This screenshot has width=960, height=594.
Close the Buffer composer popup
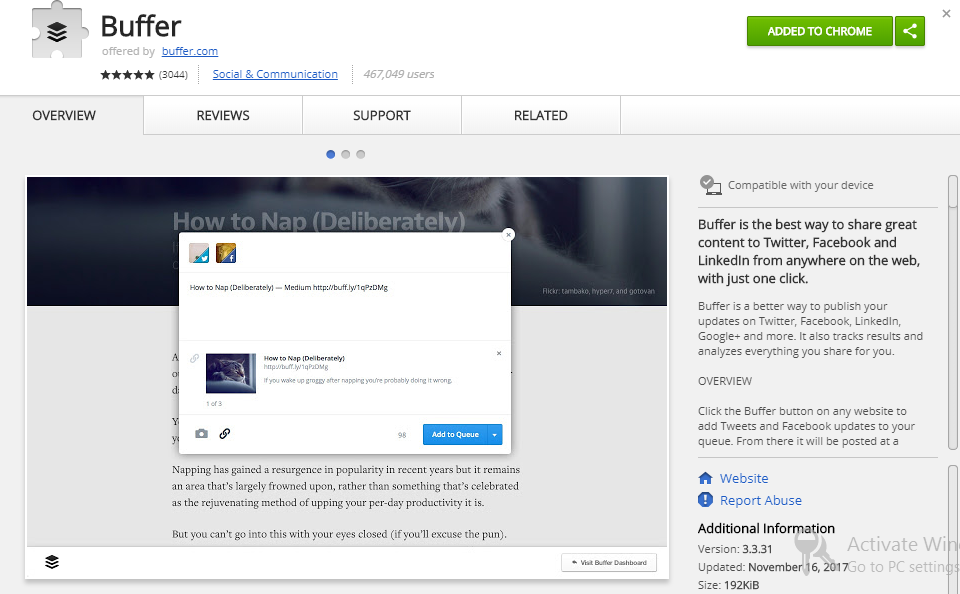pyautogui.click(x=508, y=235)
